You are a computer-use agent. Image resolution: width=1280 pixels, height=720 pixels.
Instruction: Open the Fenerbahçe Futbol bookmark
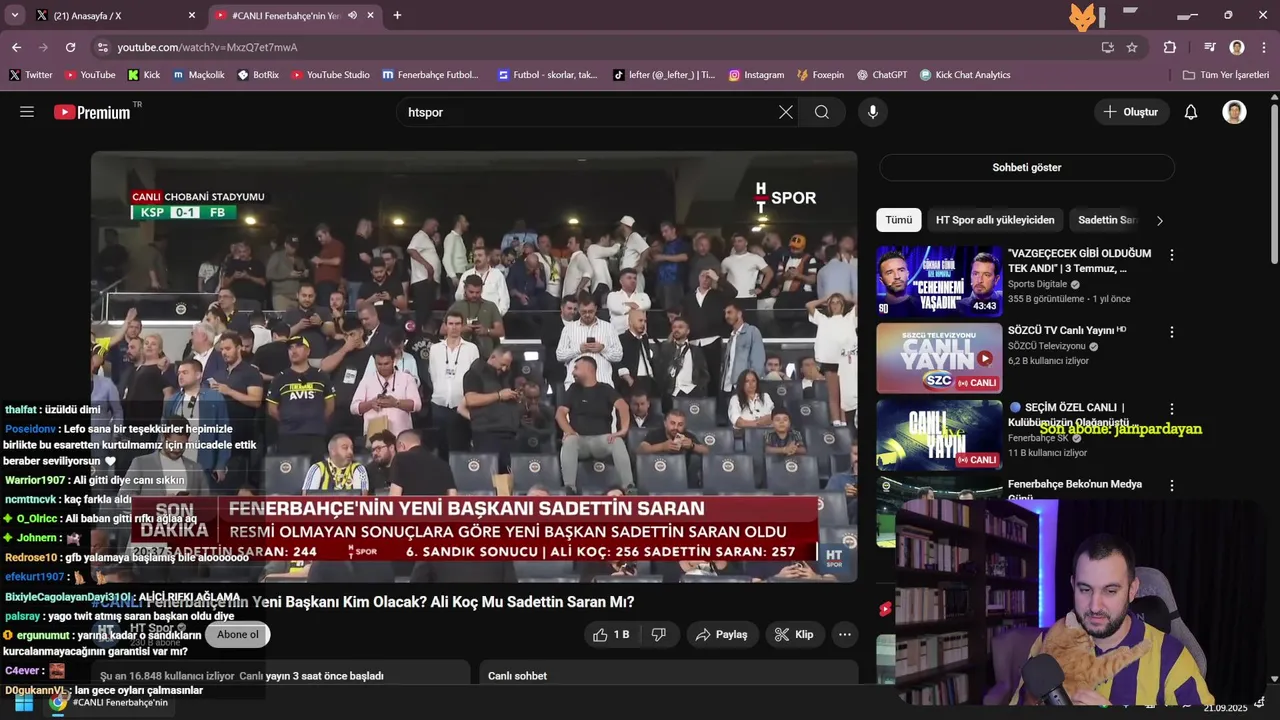pyautogui.click(x=431, y=75)
